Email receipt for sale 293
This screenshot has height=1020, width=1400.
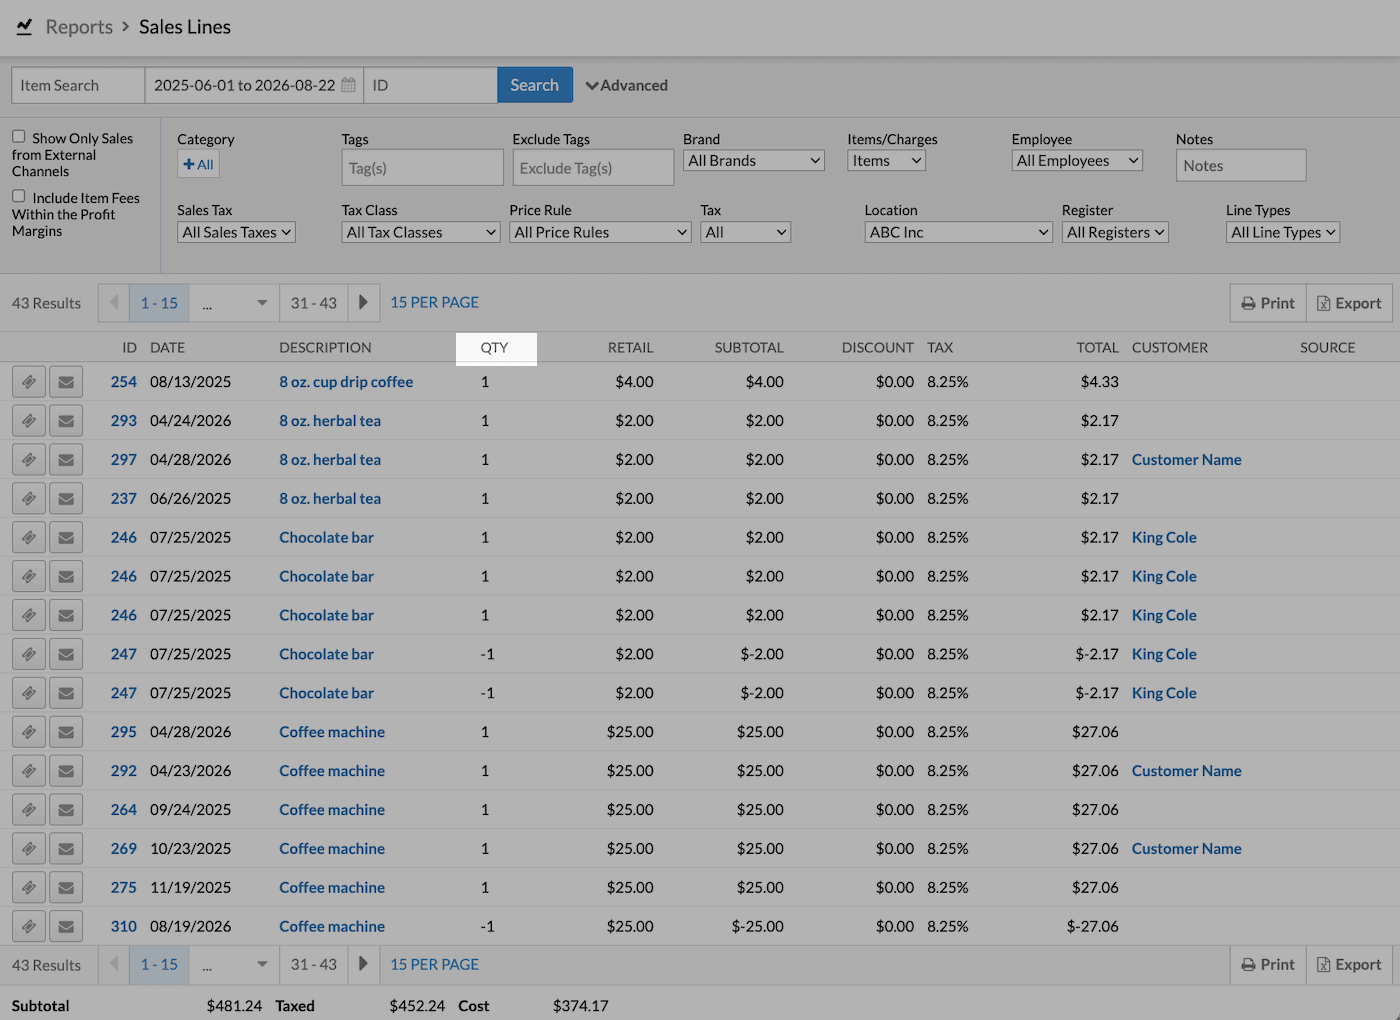pyautogui.click(x=66, y=421)
